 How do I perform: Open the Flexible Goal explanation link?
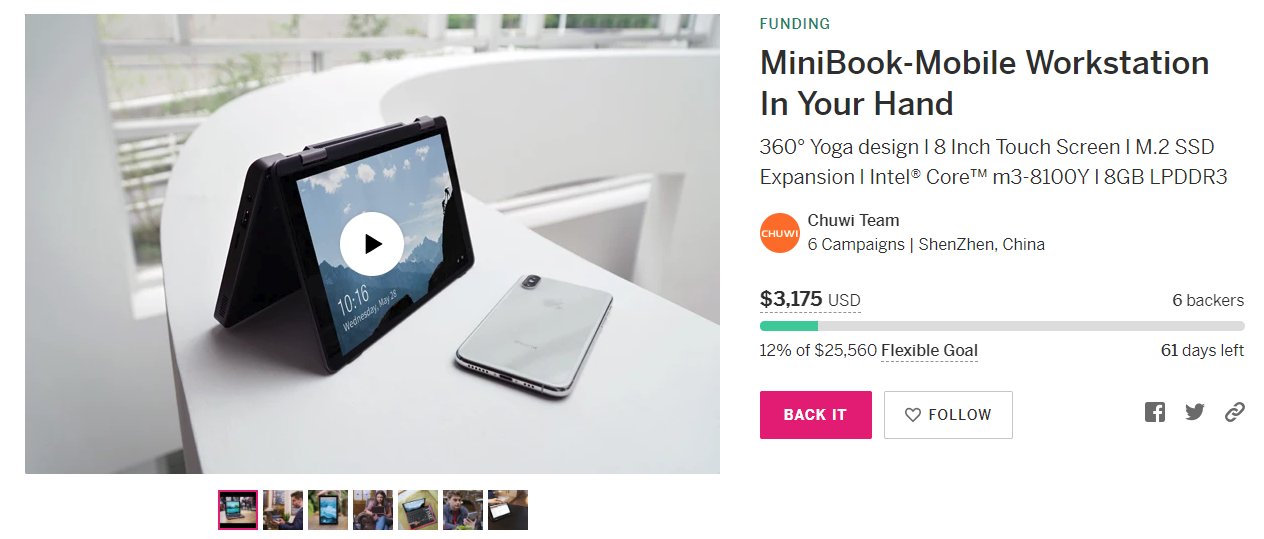[x=929, y=351]
